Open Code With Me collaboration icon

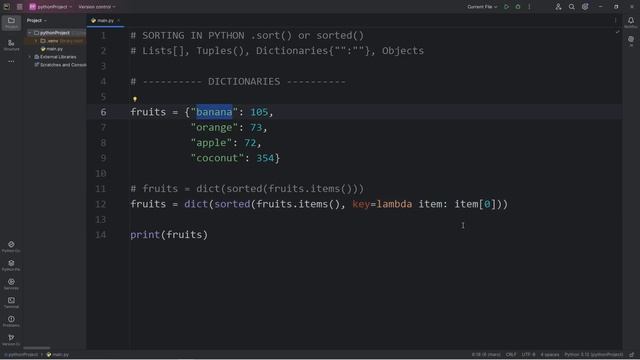click(558, 7)
